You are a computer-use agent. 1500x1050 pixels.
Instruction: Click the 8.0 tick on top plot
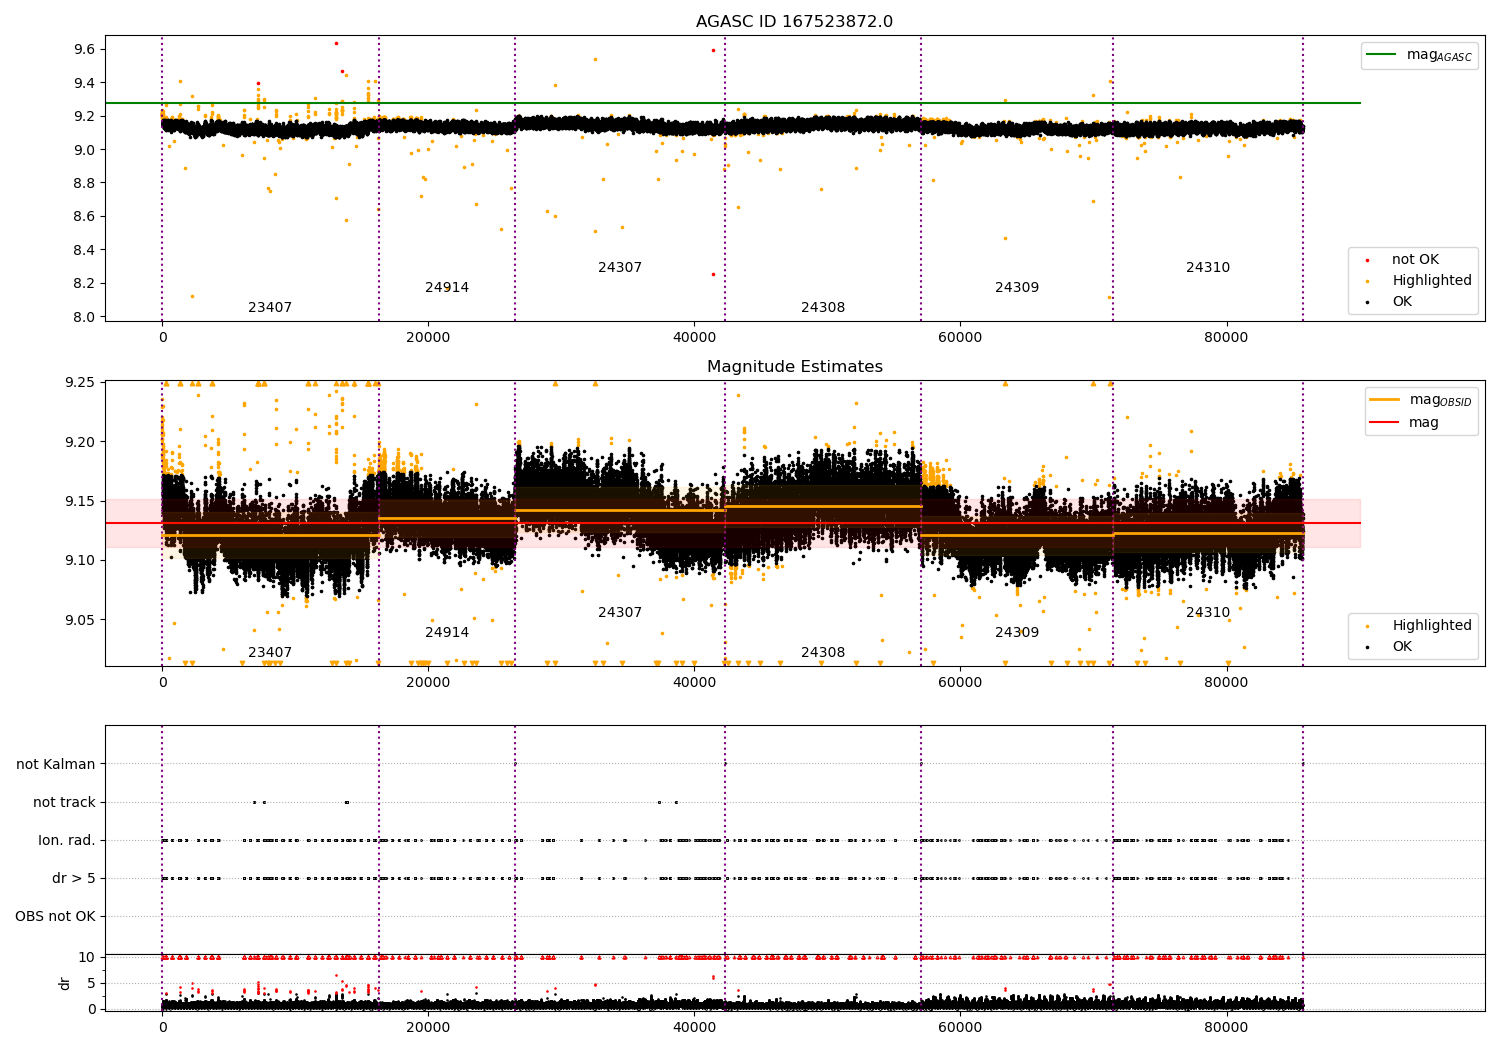[x=85, y=318]
